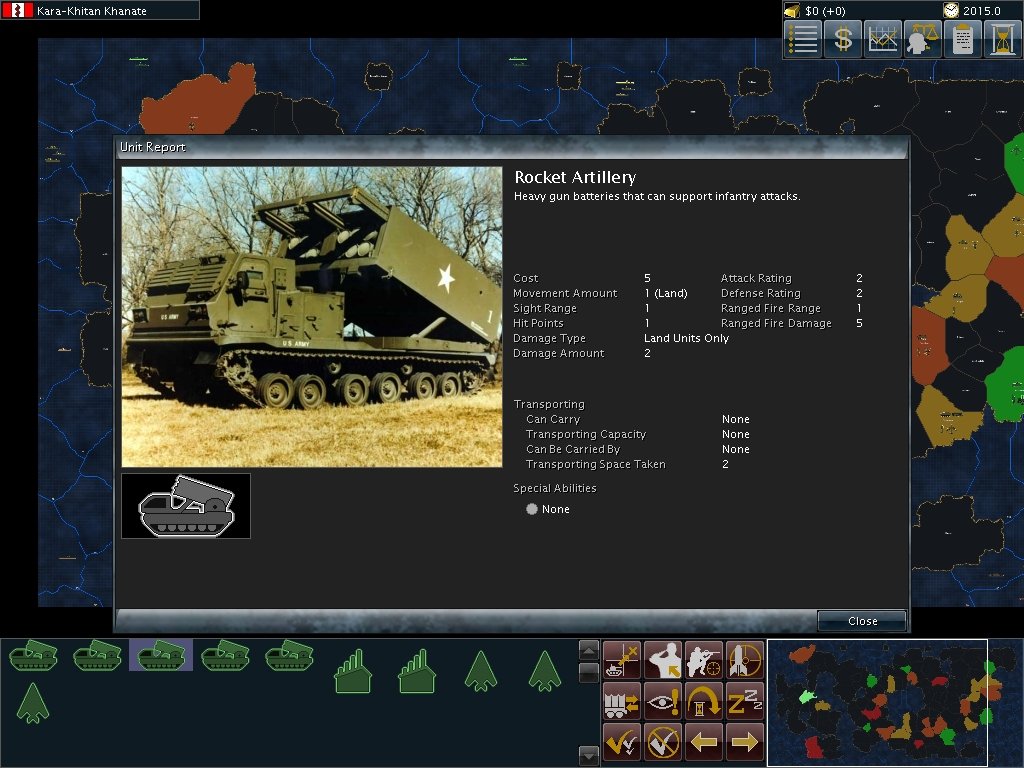Click the saluting soldier command icon
The width and height of the screenshot is (1024, 768).
663,660
